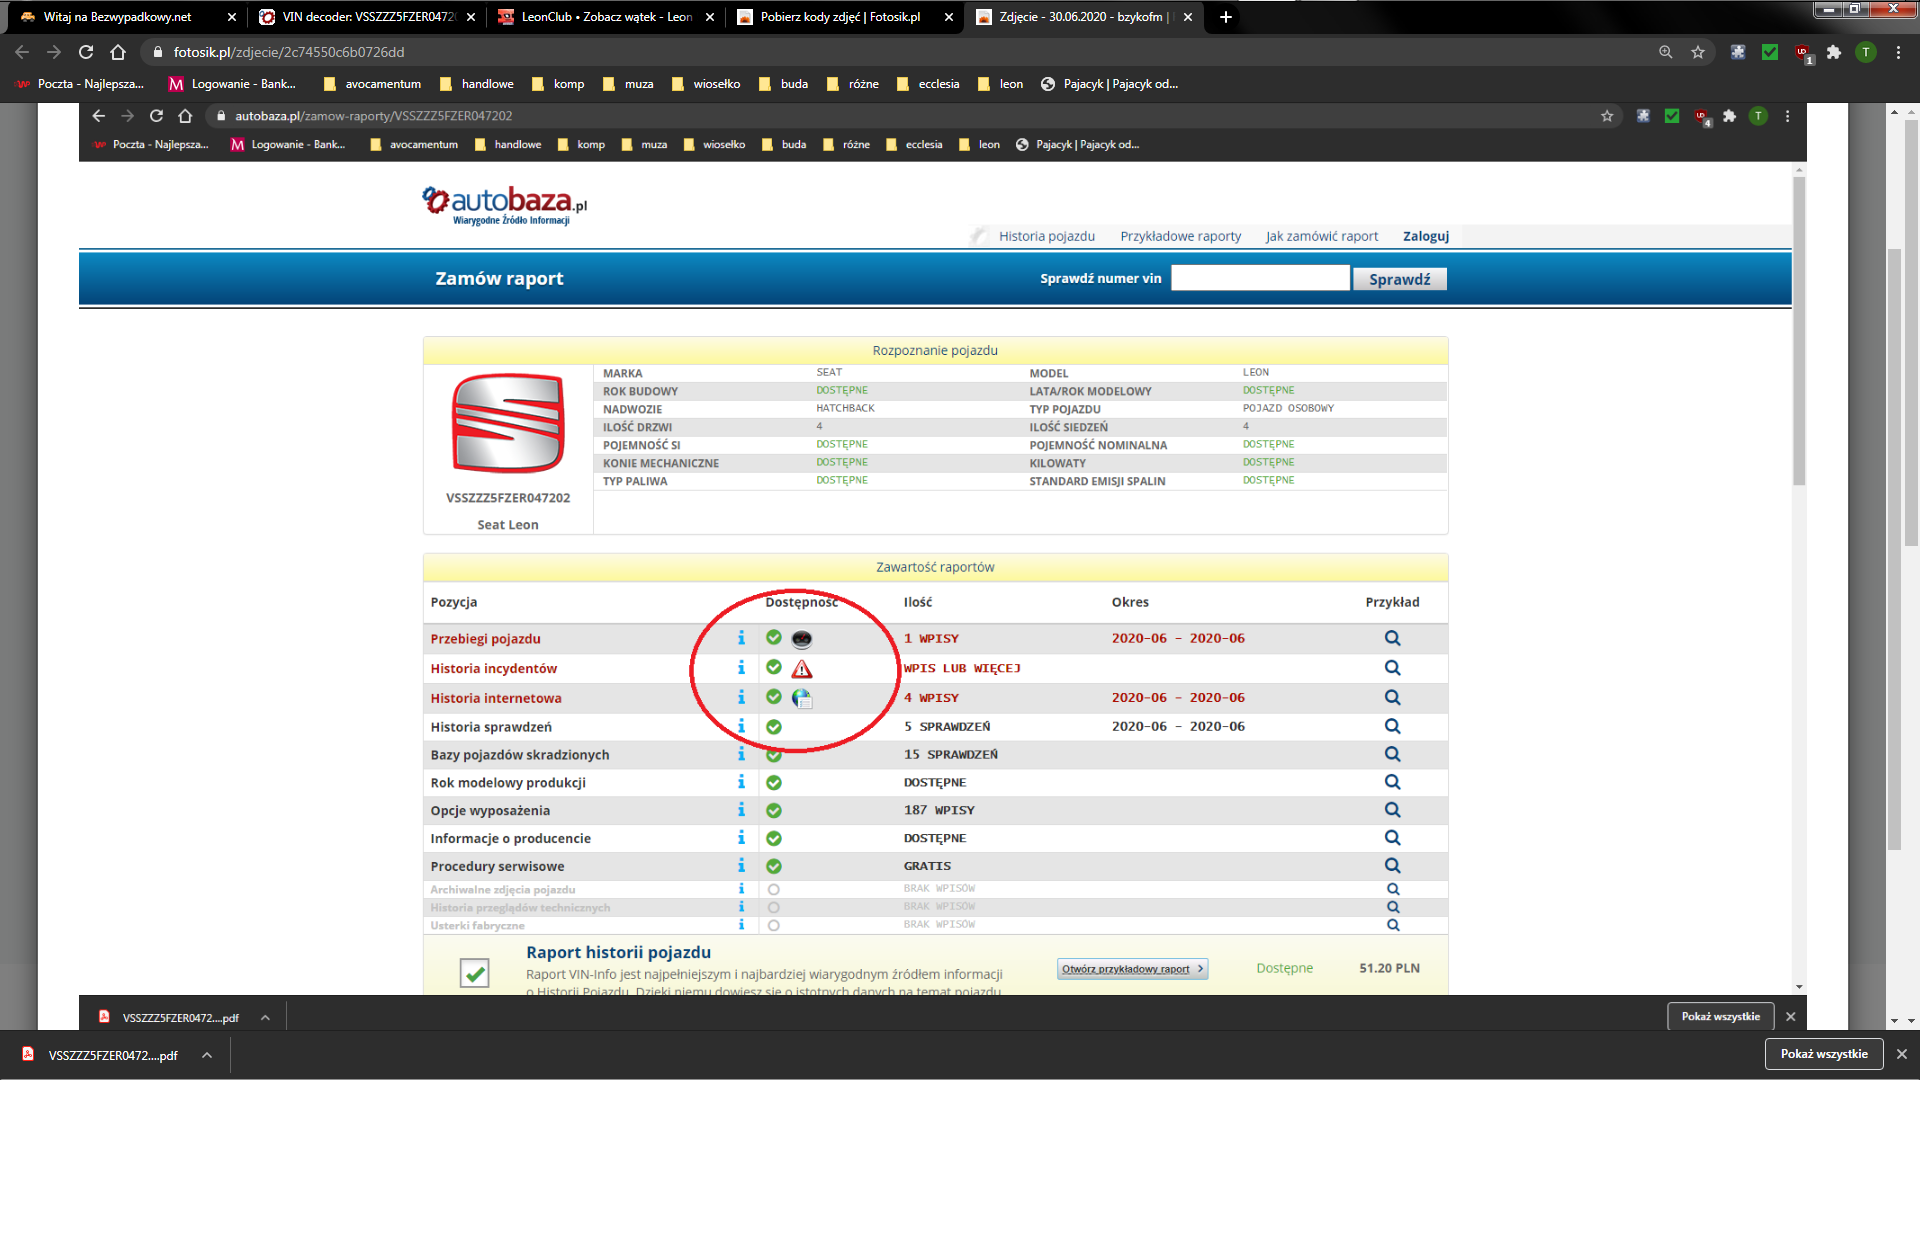The image size is (1920, 1258).
Task: Open the wiosełko bookmark folder in top bar
Action: [x=706, y=84]
